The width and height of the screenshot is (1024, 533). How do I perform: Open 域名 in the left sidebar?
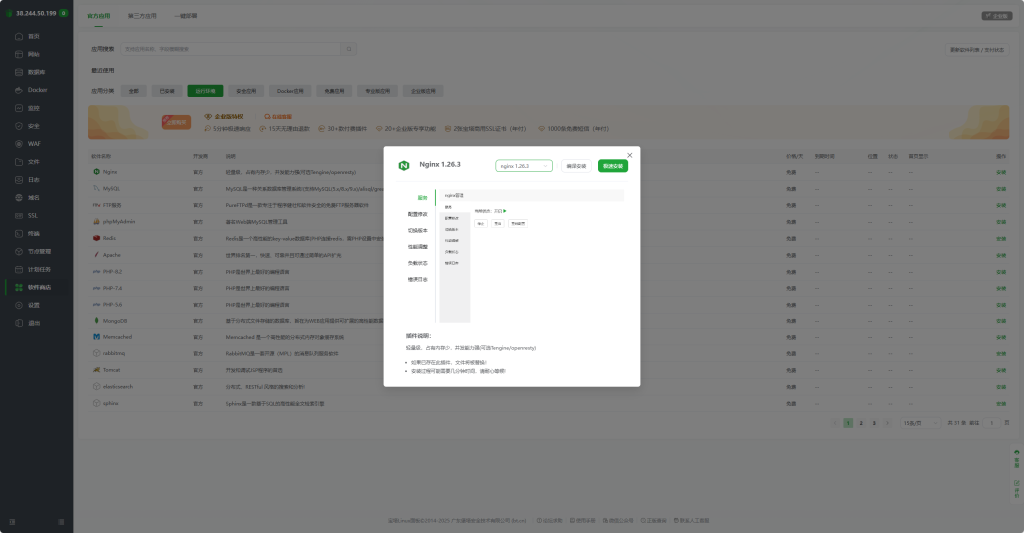33,198
